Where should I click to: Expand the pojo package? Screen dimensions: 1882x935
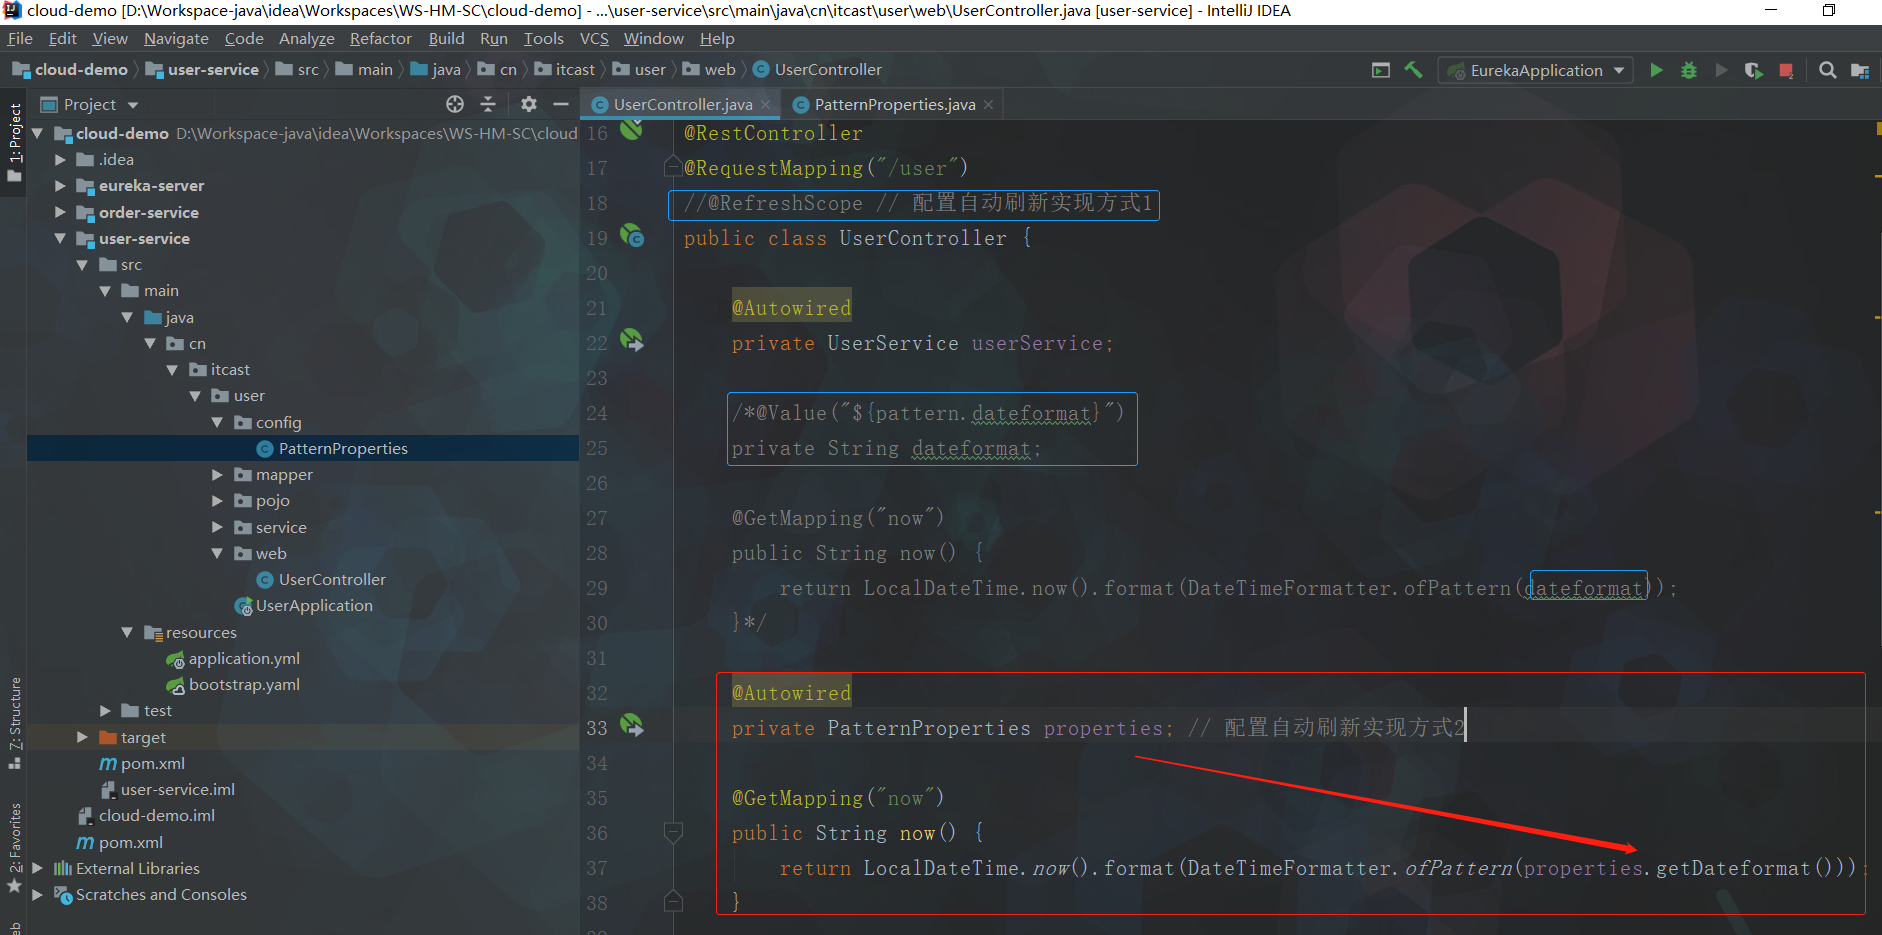point(217,500)
